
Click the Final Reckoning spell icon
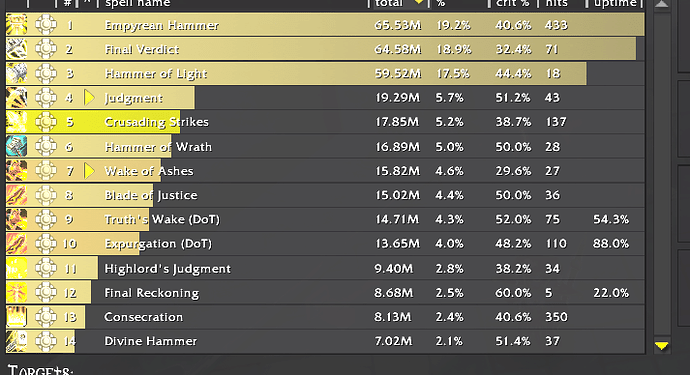(x=16, y=293)
